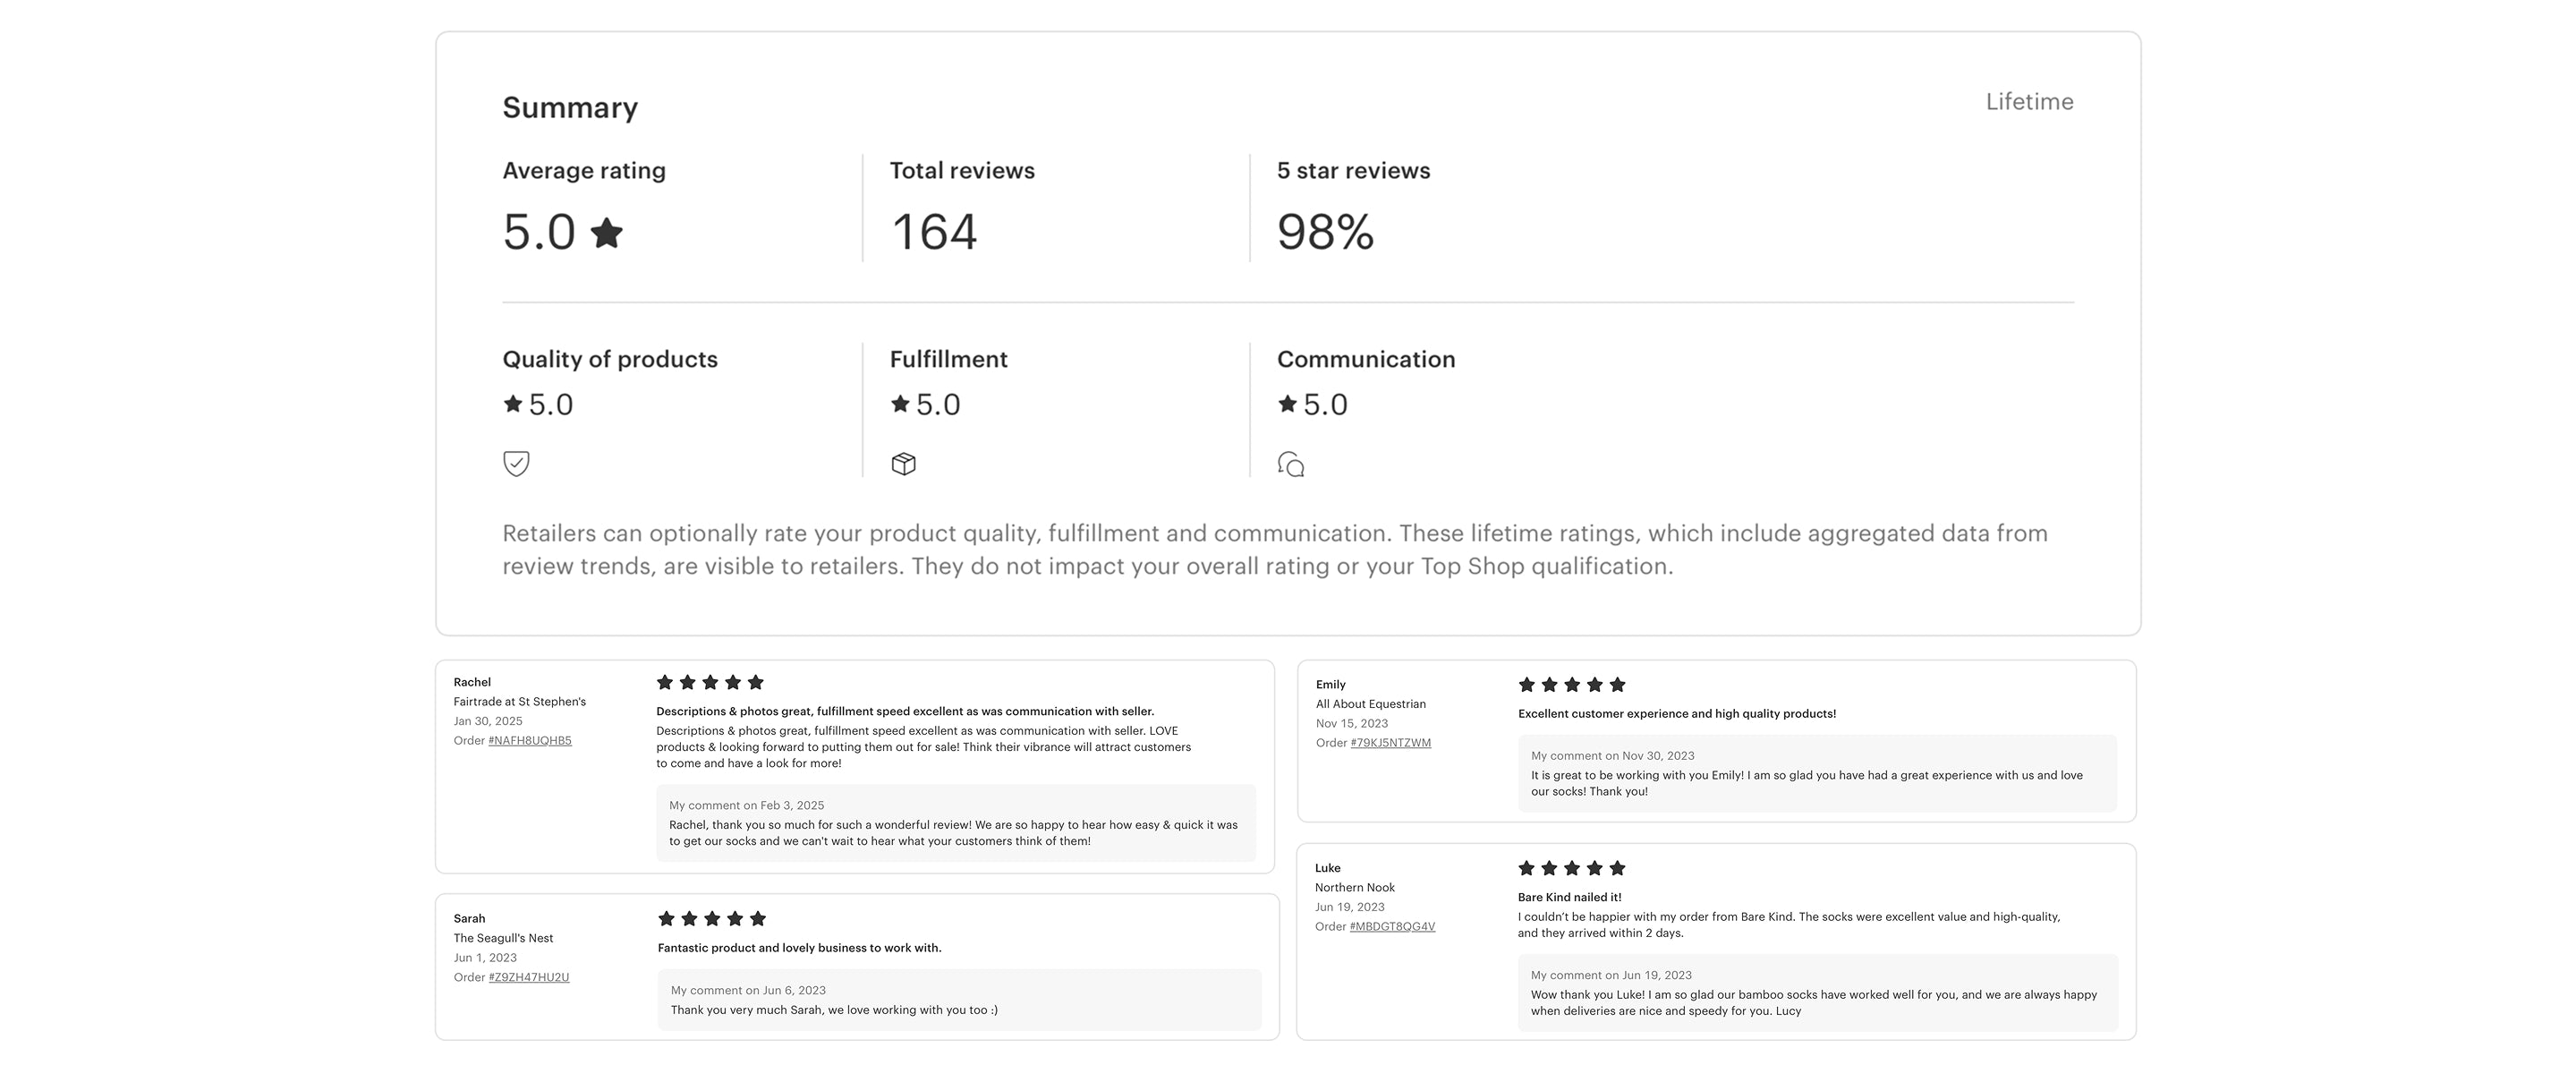
Task: Click the star next to Communication score
Action: coord(1287,403)
